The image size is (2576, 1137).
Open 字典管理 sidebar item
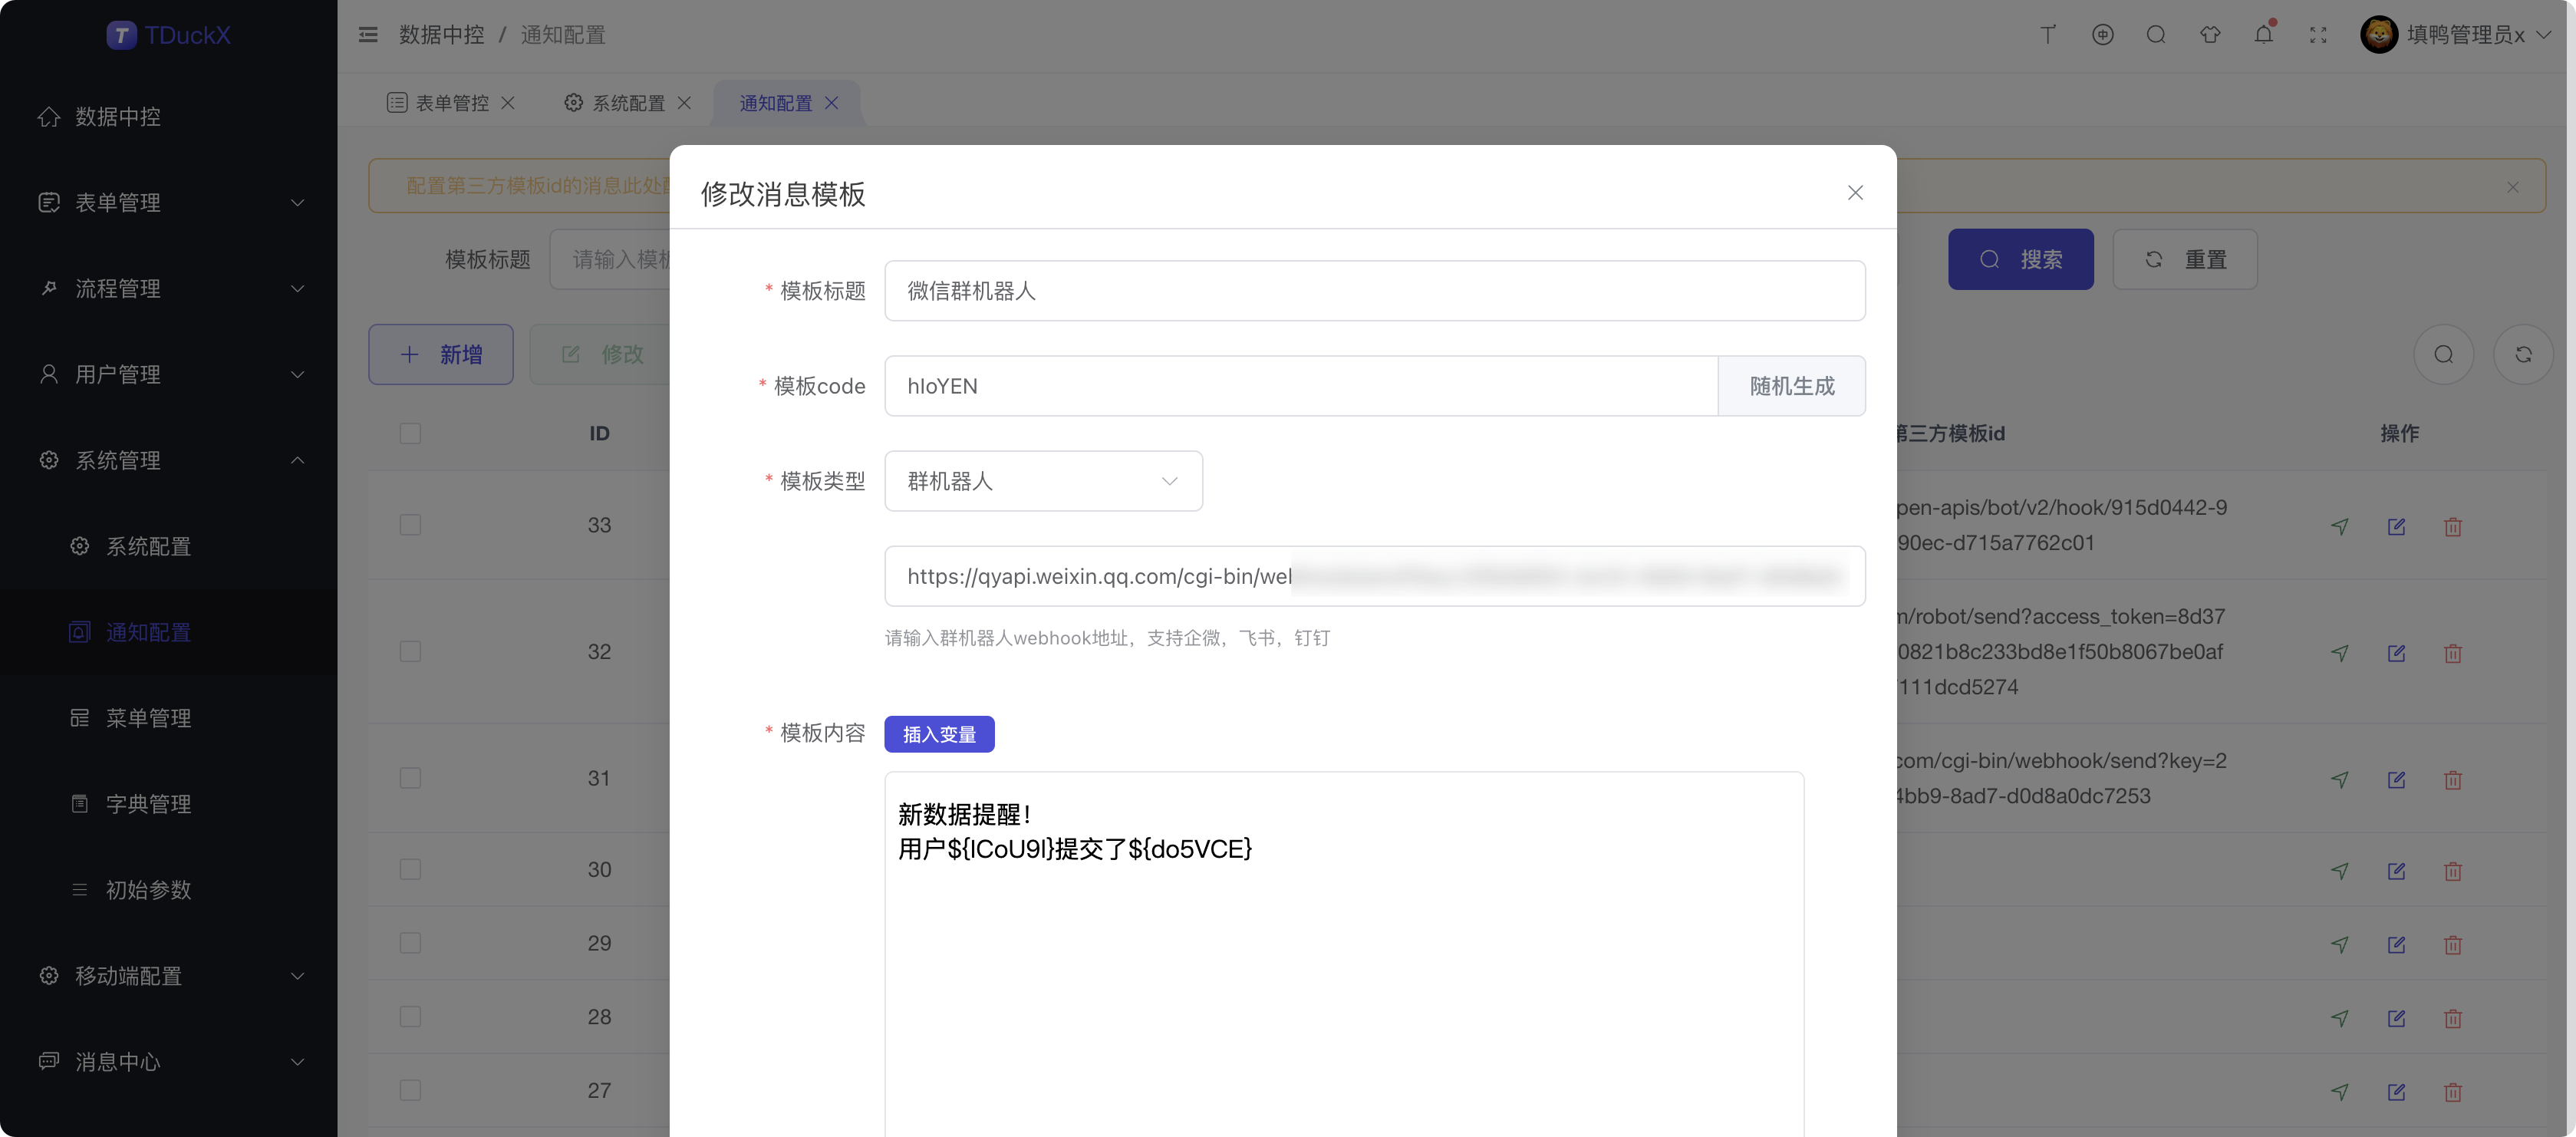168,804
